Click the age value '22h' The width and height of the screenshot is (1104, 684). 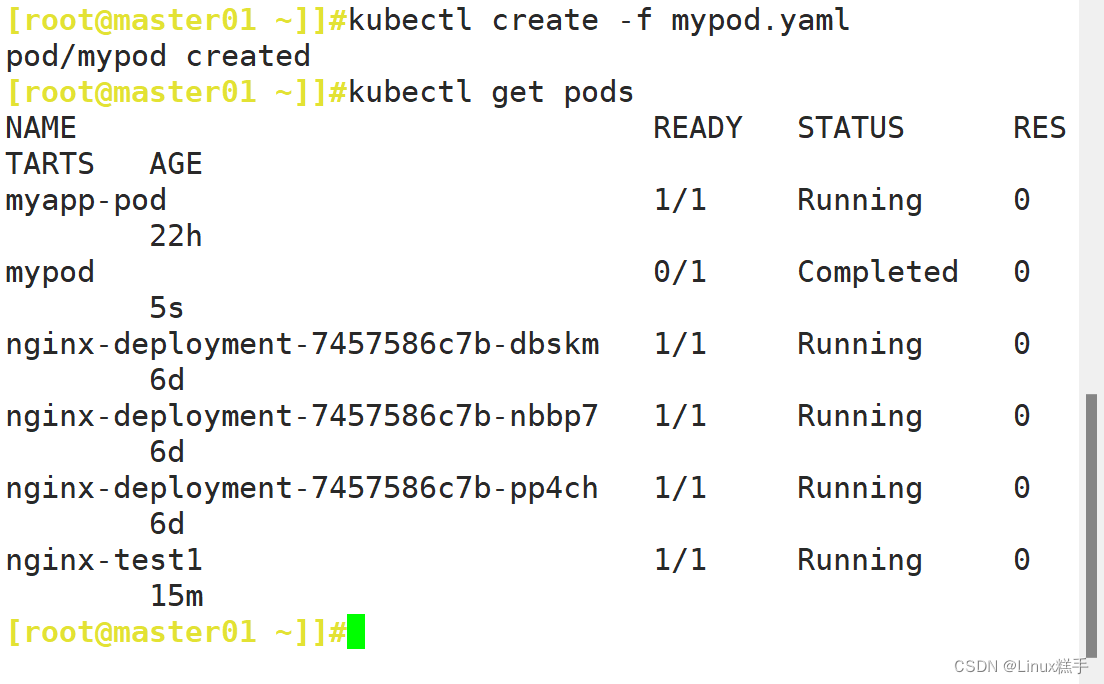pos(176,236)
